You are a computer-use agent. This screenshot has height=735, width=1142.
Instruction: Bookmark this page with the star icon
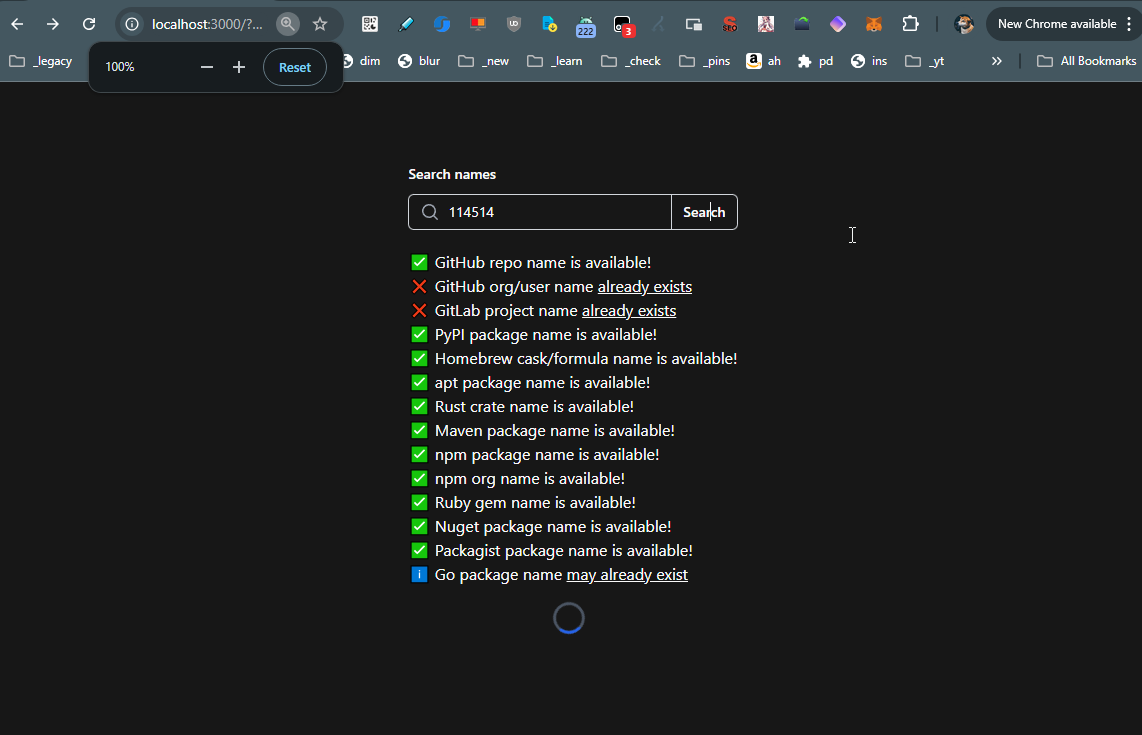(320, 24)
